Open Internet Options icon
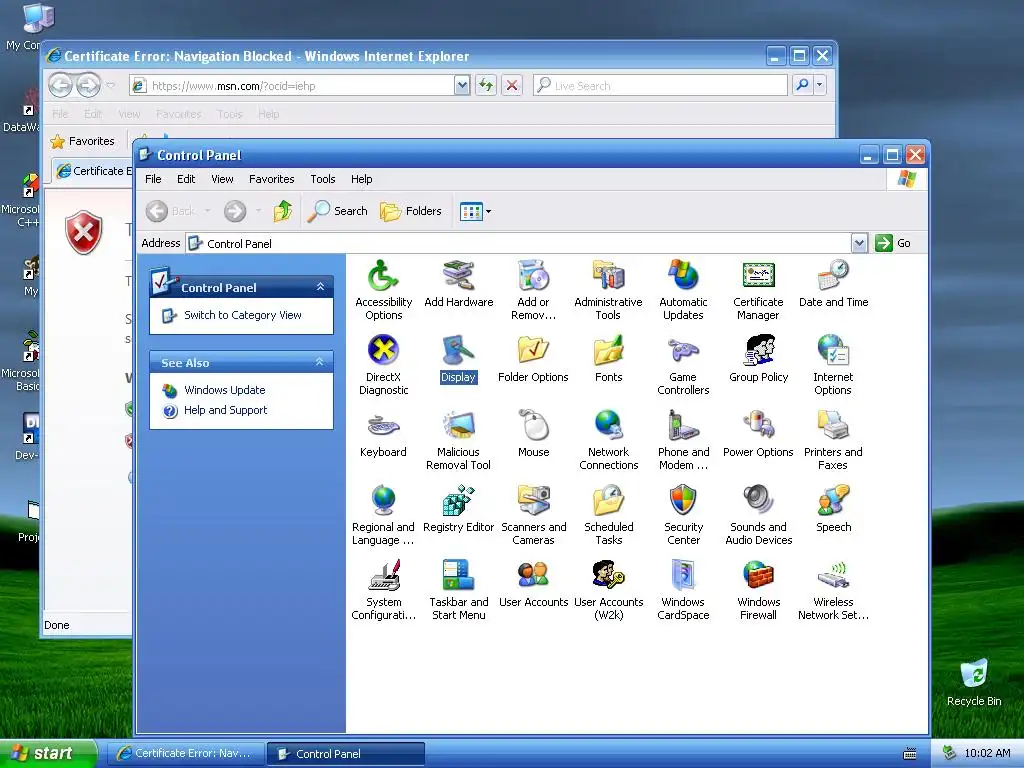This screenshot has width=1024, height=768. [833, 365]
